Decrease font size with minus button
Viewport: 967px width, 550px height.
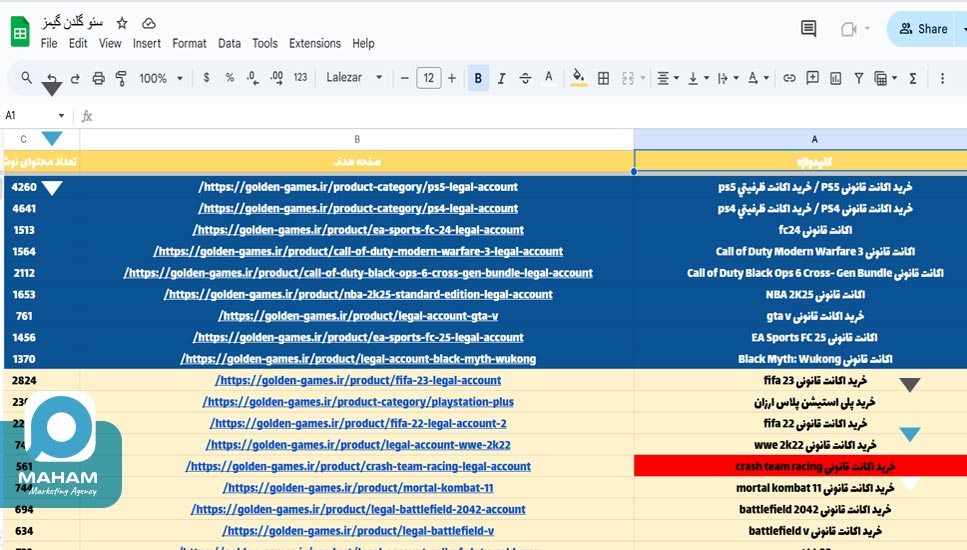pyautogui.click(x=405, y=78)
